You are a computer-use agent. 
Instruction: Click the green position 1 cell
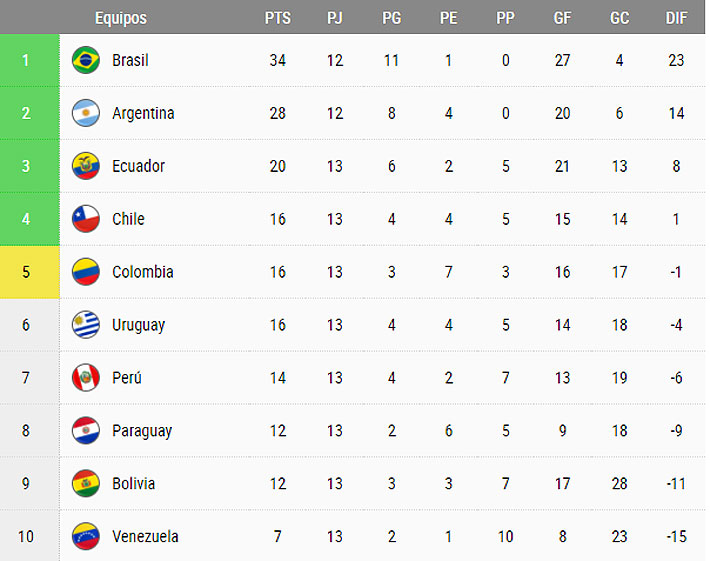click(27, 60)
